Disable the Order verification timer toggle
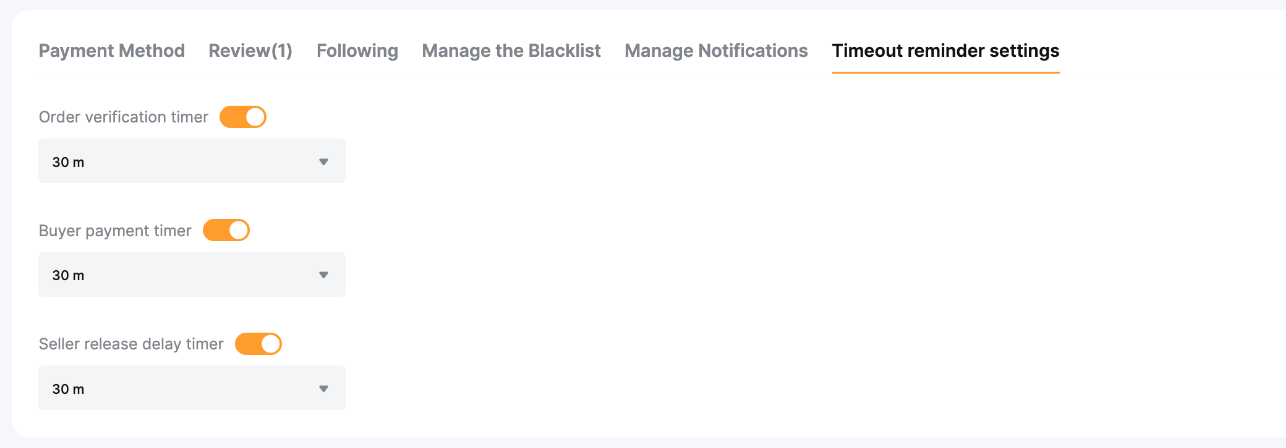This screenshot has width=1286, height=448. [243, 117]
